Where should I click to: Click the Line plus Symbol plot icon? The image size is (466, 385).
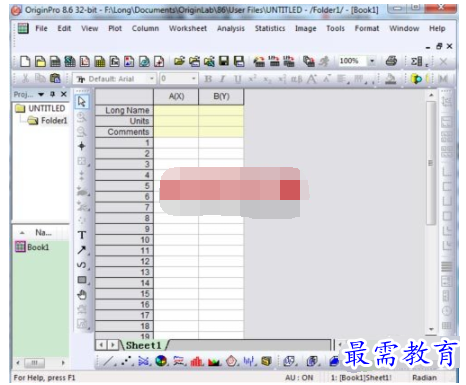point(143,361)
